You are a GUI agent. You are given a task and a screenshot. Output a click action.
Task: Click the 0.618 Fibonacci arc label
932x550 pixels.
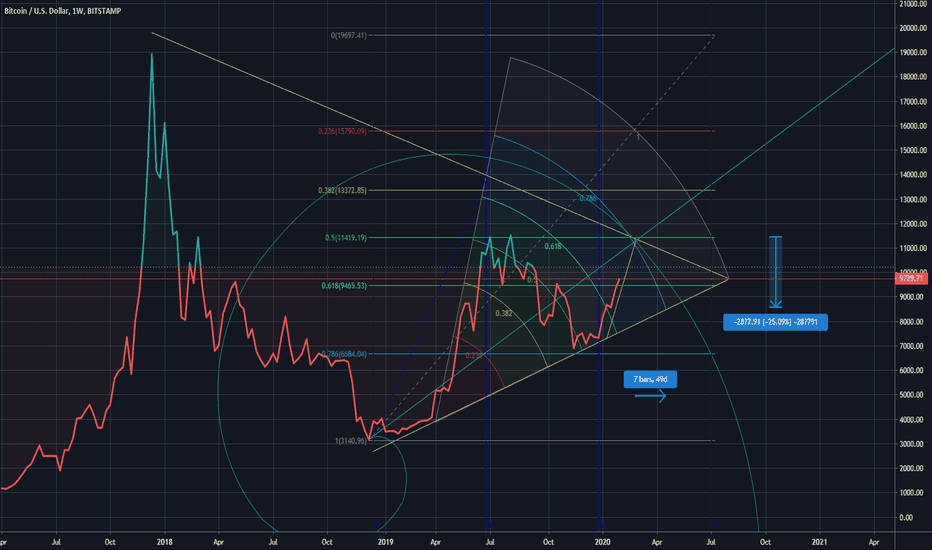point(553,246)
